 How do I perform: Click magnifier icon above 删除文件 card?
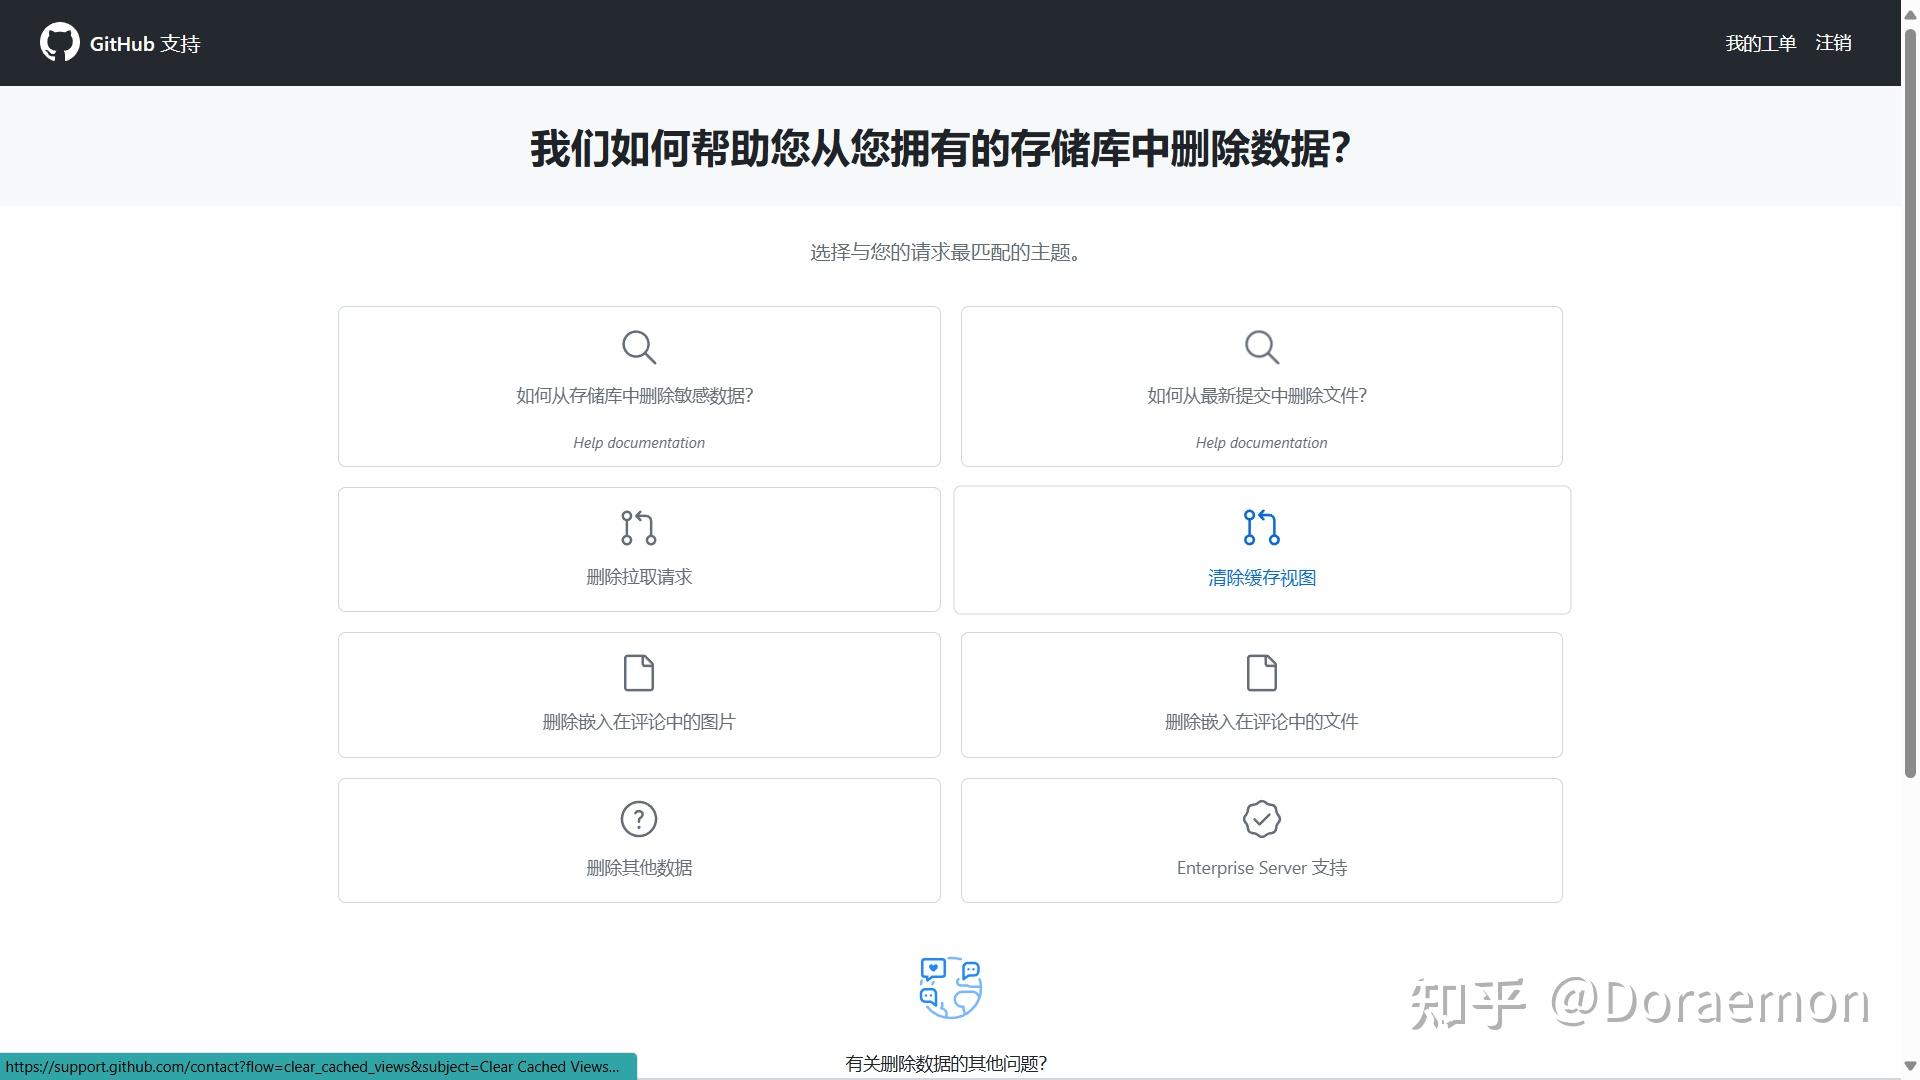point(1261,347)
